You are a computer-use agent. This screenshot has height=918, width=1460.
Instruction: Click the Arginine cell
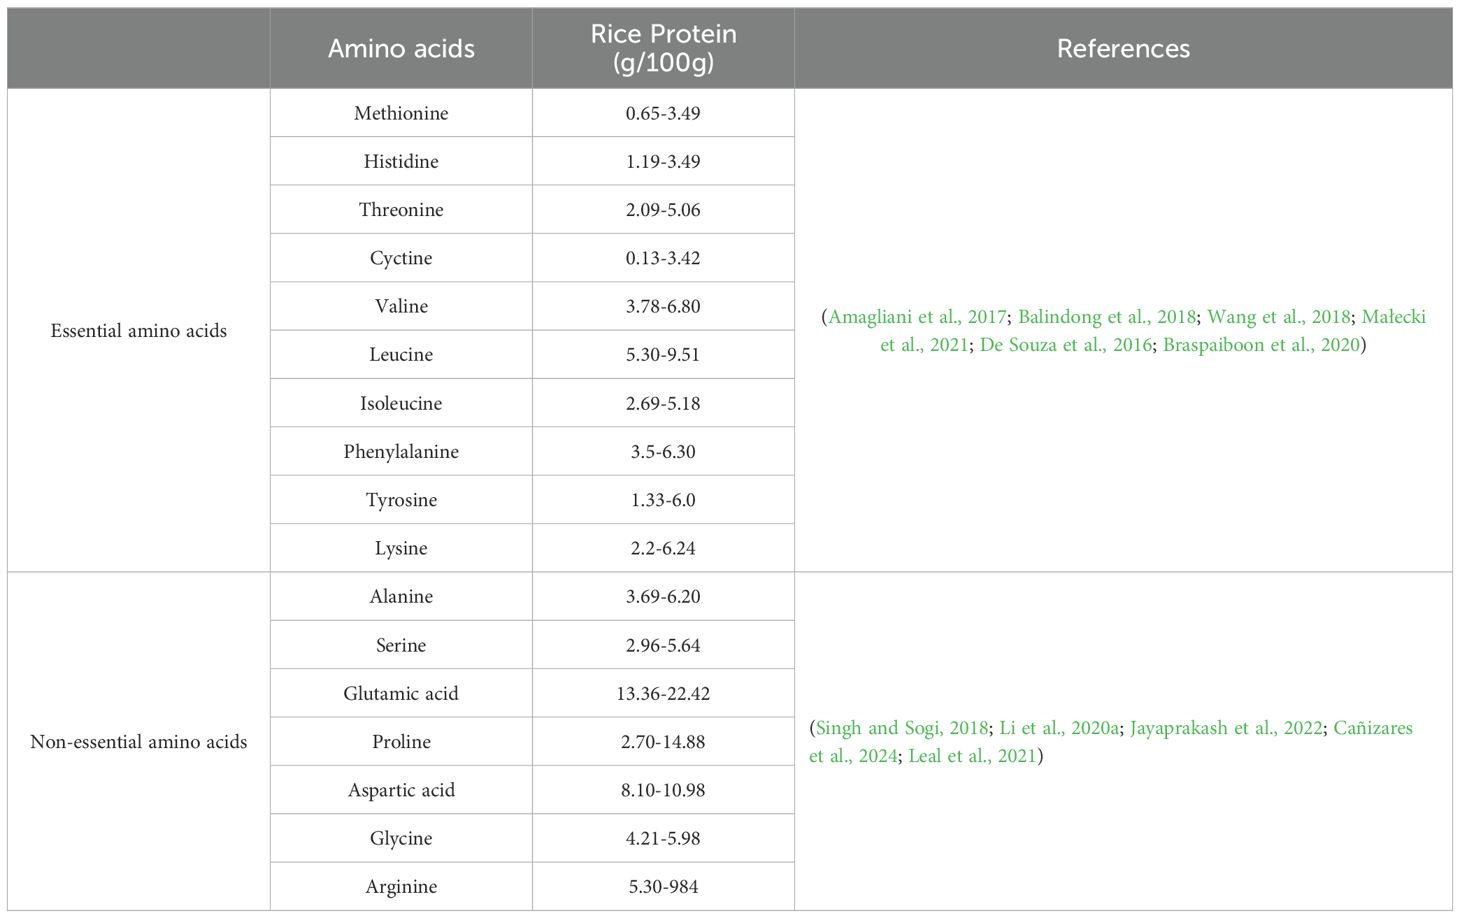401,887
